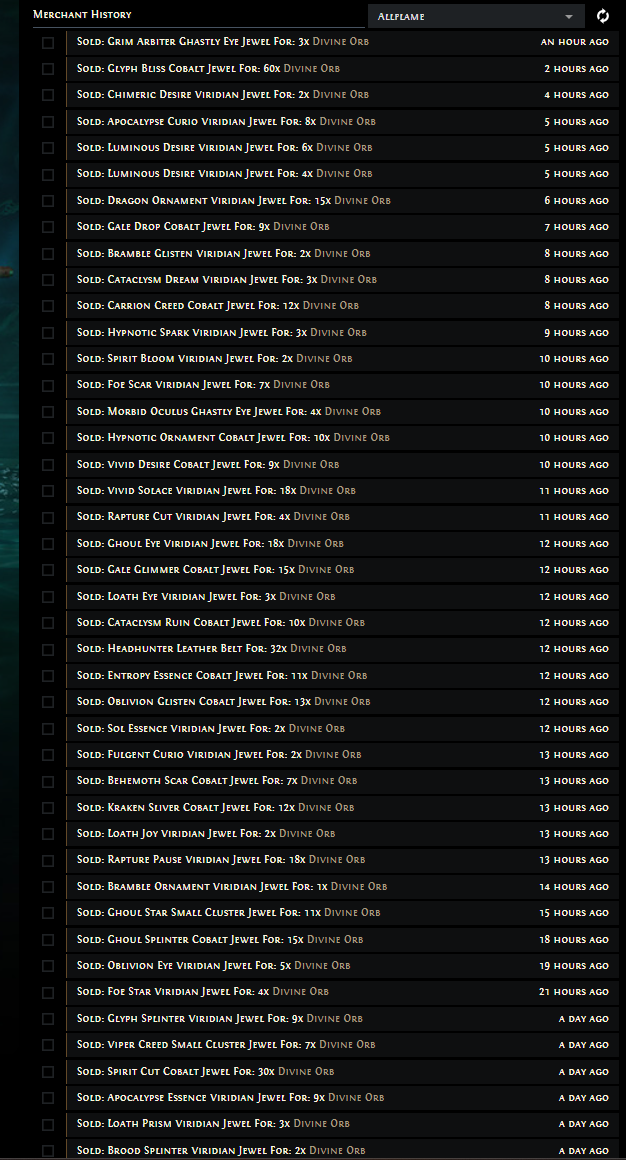Select the Hypnotic Ornament Cobalt Jewel row
This screenshot has height=1160, width=626.
click(x=343, y=438)
